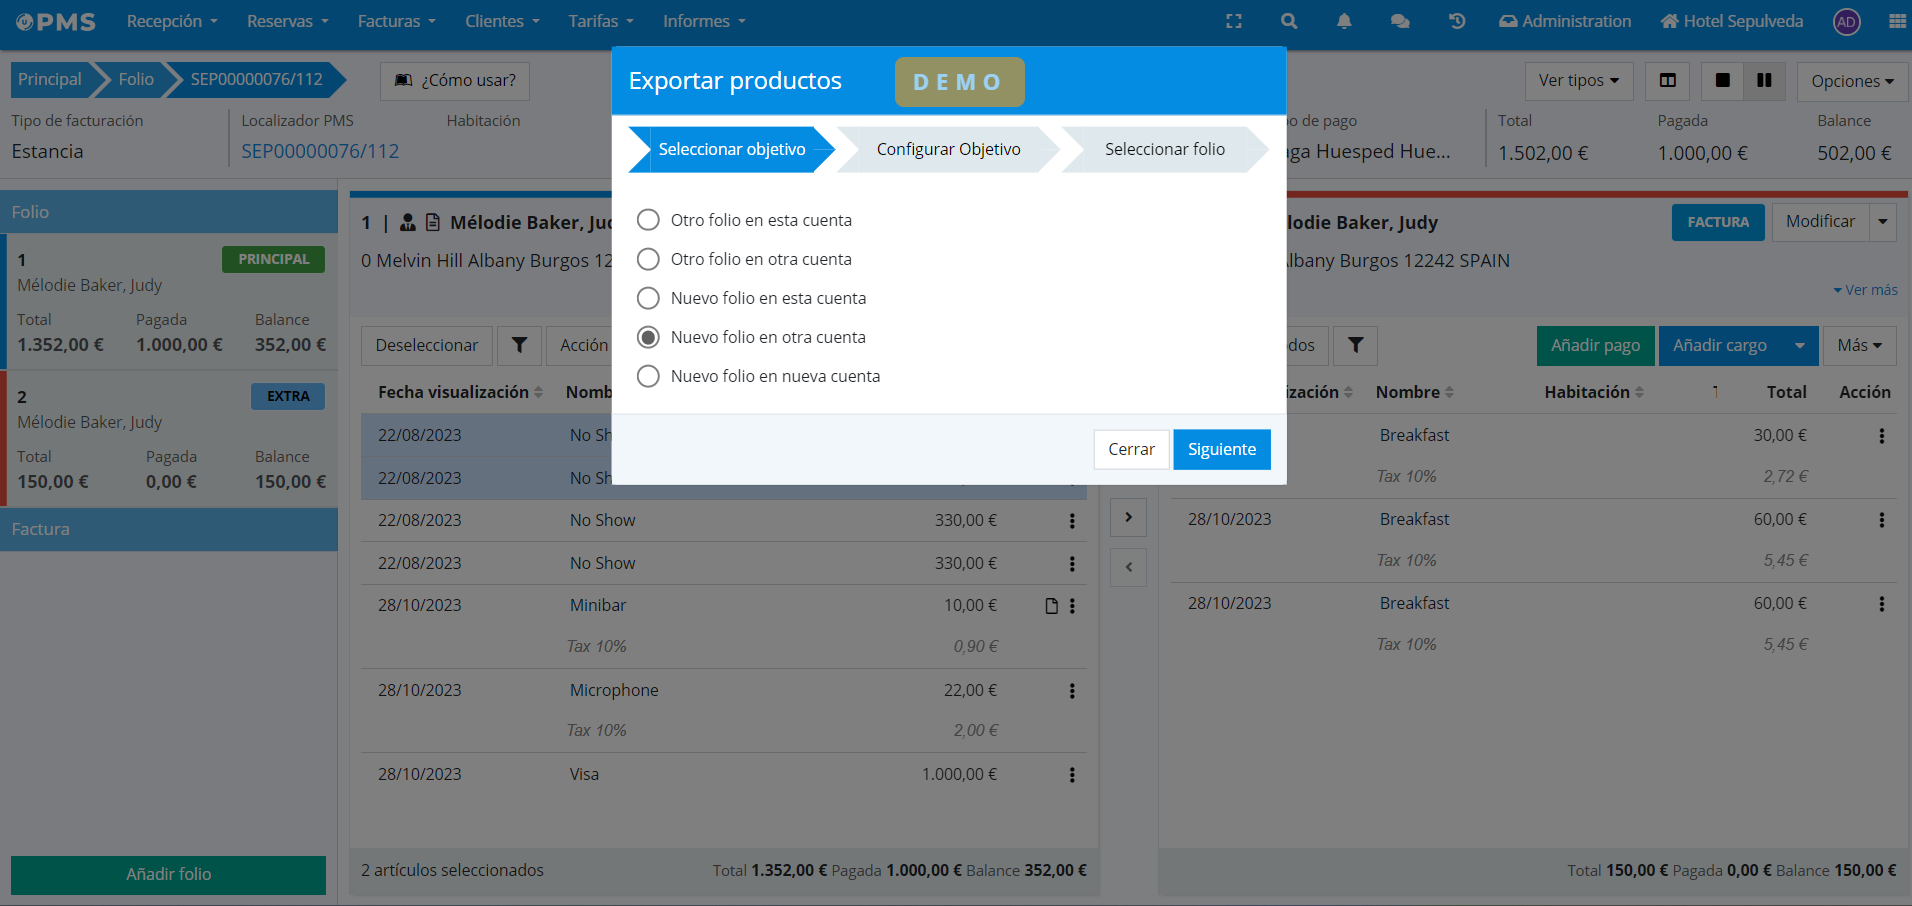The width and height of the screenshot is (1912, 906).
Task: Open the Facturas menu
Action: click(396, 21)
